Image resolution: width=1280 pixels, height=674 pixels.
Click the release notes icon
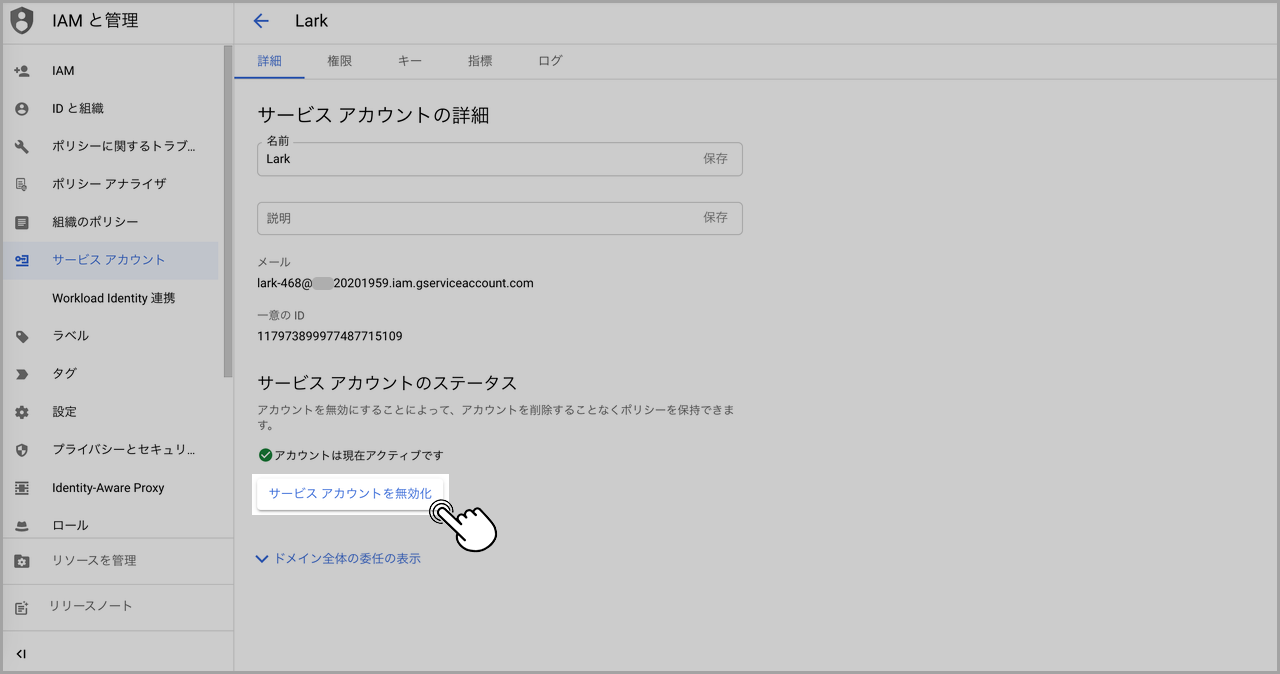21,607
